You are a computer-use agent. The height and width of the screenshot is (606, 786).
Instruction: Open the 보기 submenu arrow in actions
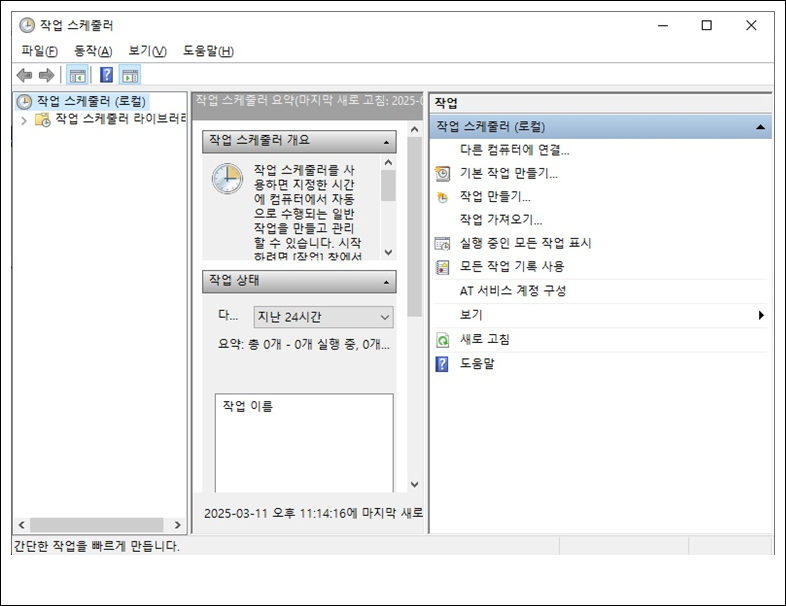pos(761,315)
